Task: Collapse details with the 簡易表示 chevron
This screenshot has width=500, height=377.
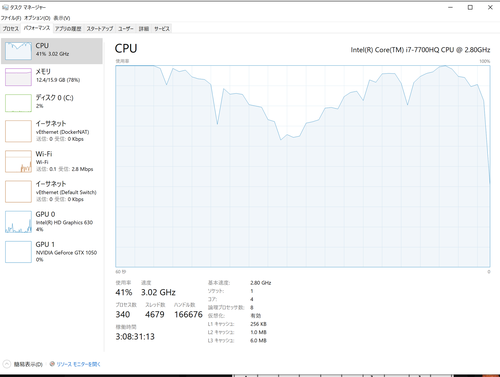Action: click(x=7, y=364)
